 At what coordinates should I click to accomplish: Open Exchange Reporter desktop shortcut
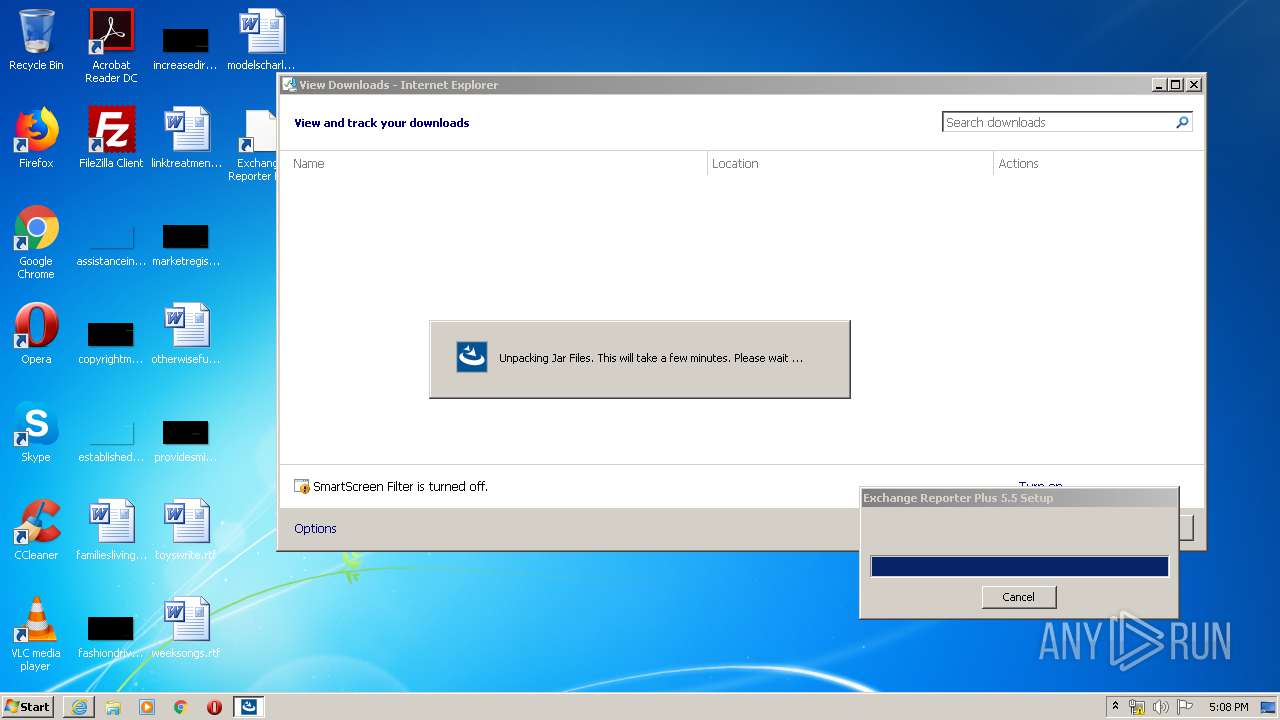256,145
